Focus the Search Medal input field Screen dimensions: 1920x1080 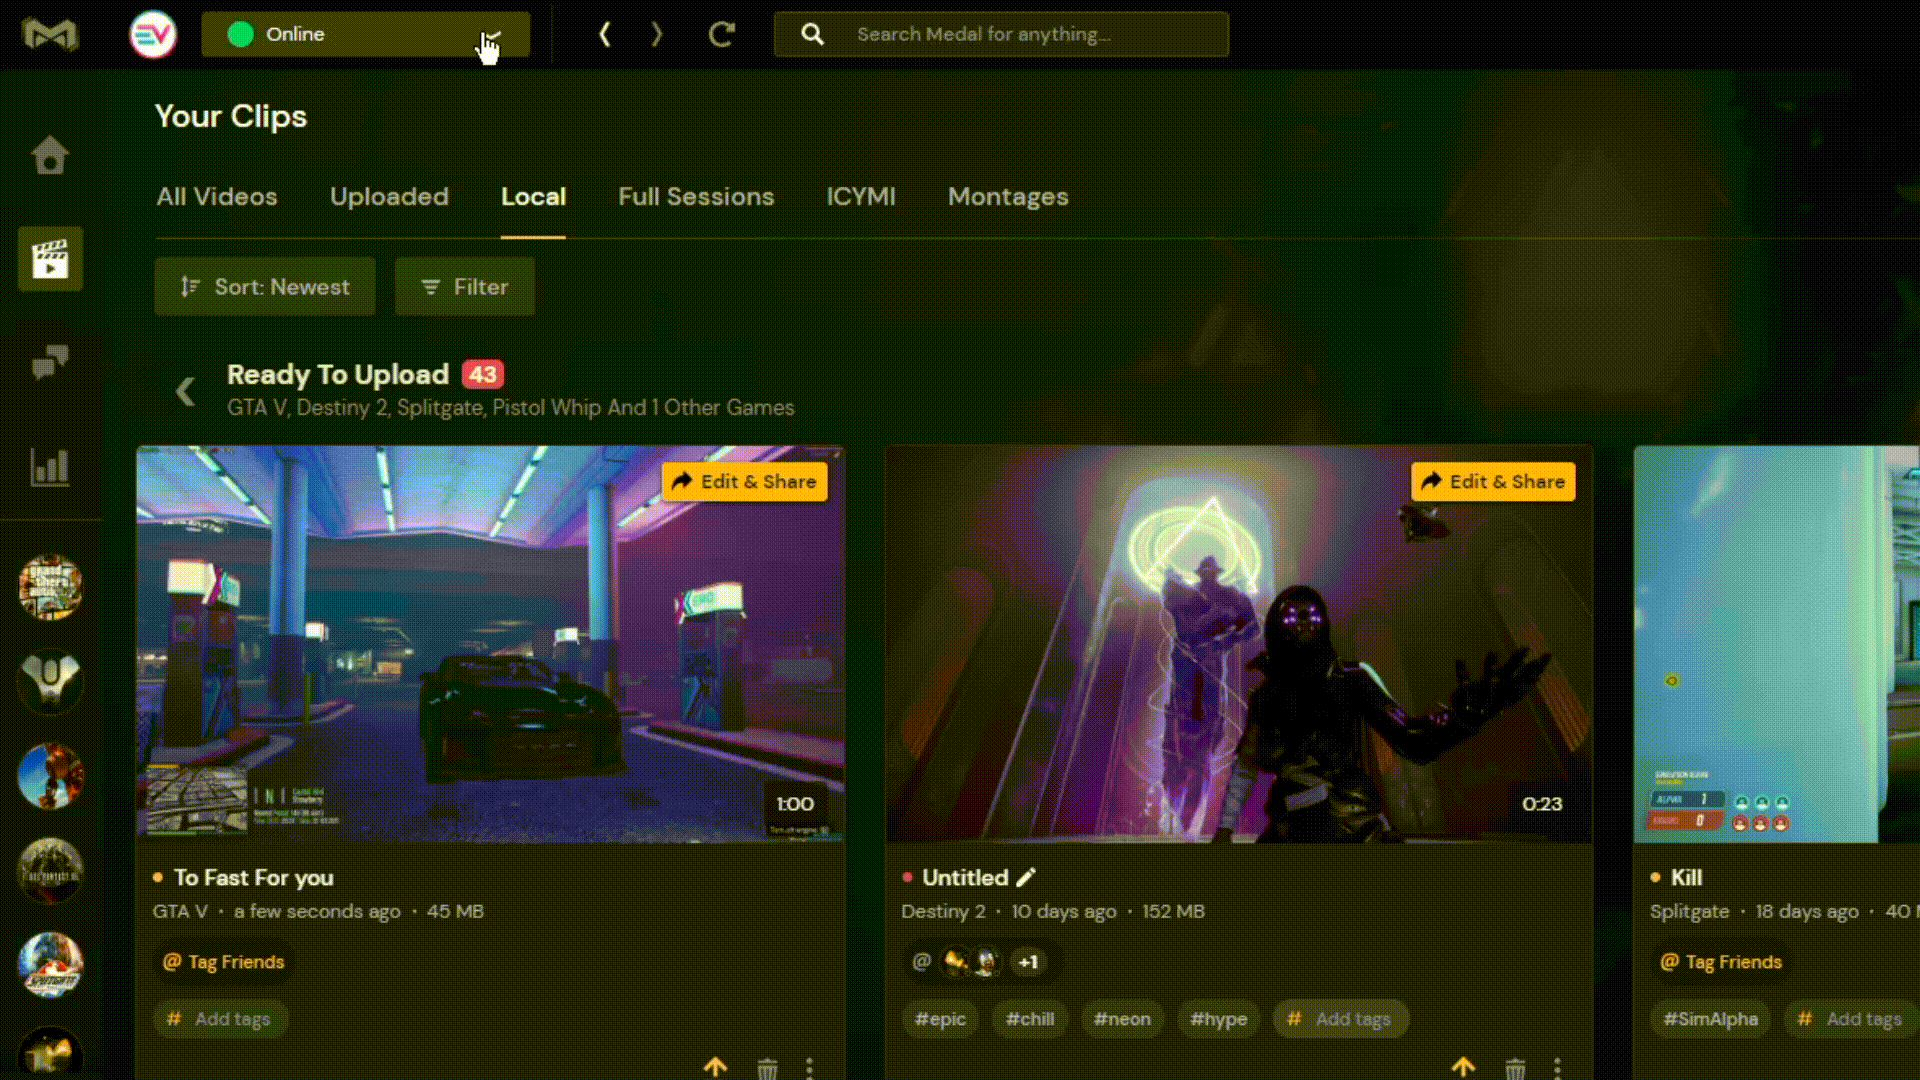(x=1001, y=34)
